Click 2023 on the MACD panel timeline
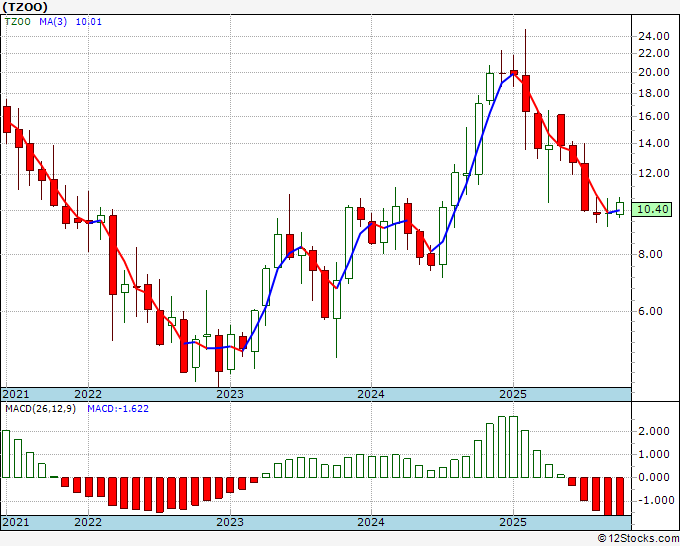 pos(230,523)
